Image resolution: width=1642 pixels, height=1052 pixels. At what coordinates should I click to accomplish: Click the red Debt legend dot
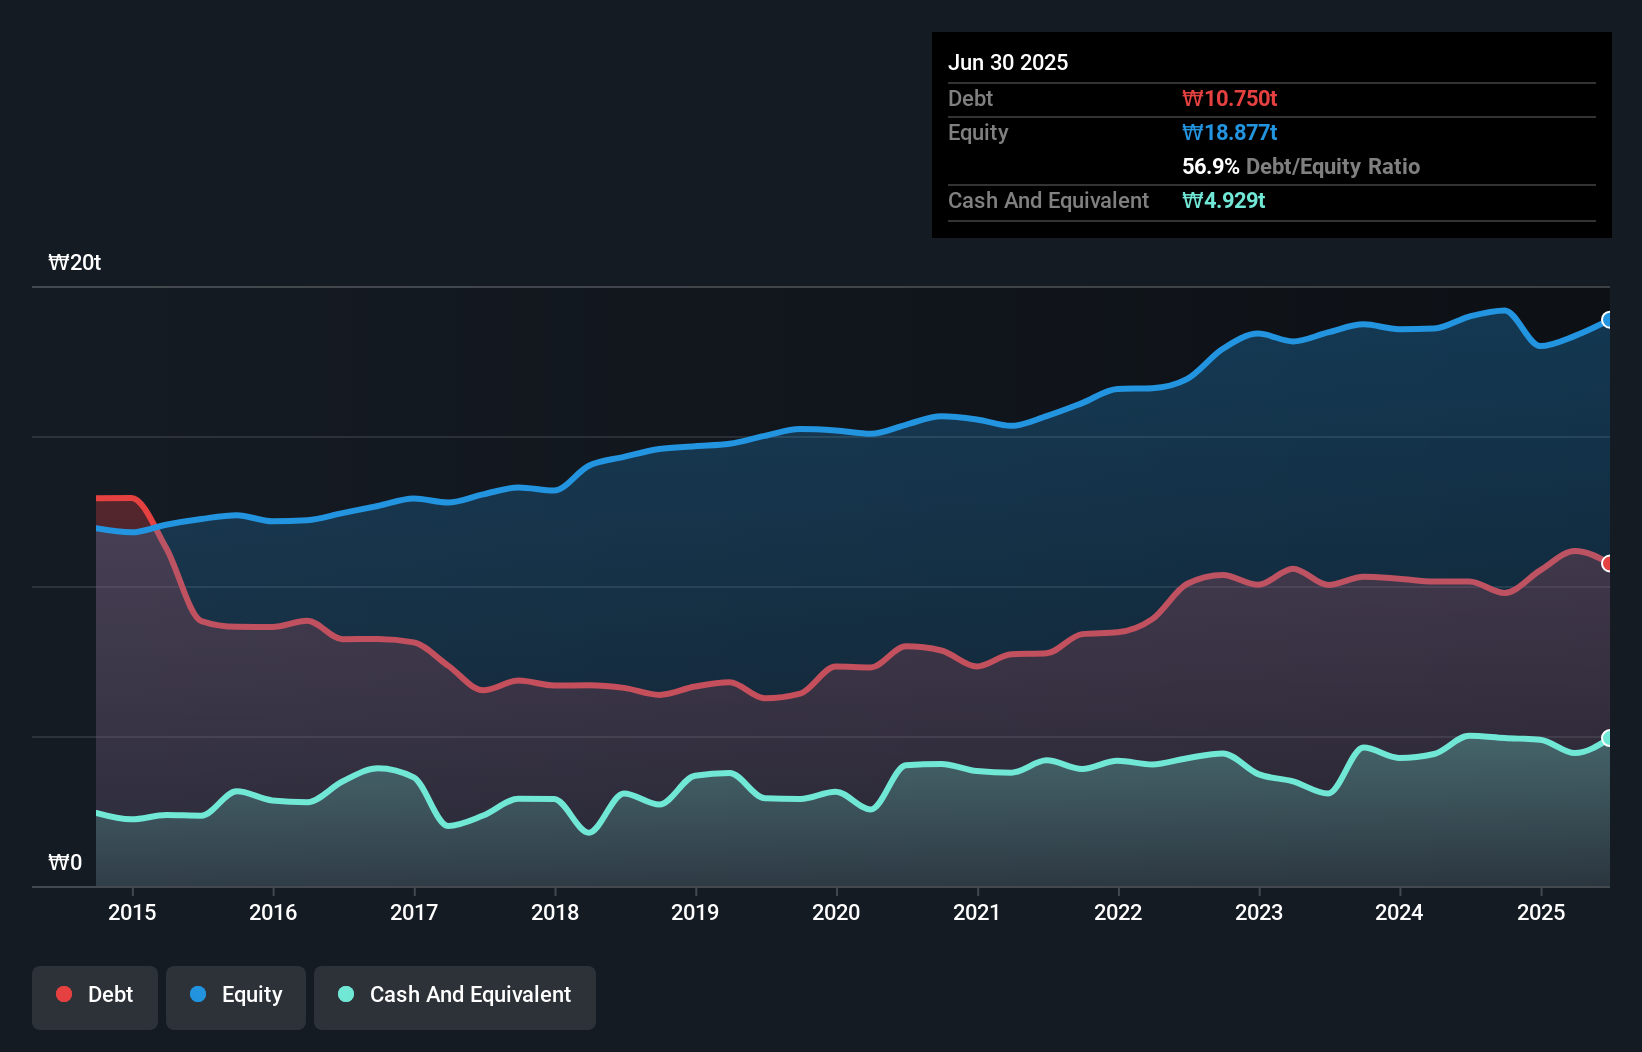tap(62, 994)
